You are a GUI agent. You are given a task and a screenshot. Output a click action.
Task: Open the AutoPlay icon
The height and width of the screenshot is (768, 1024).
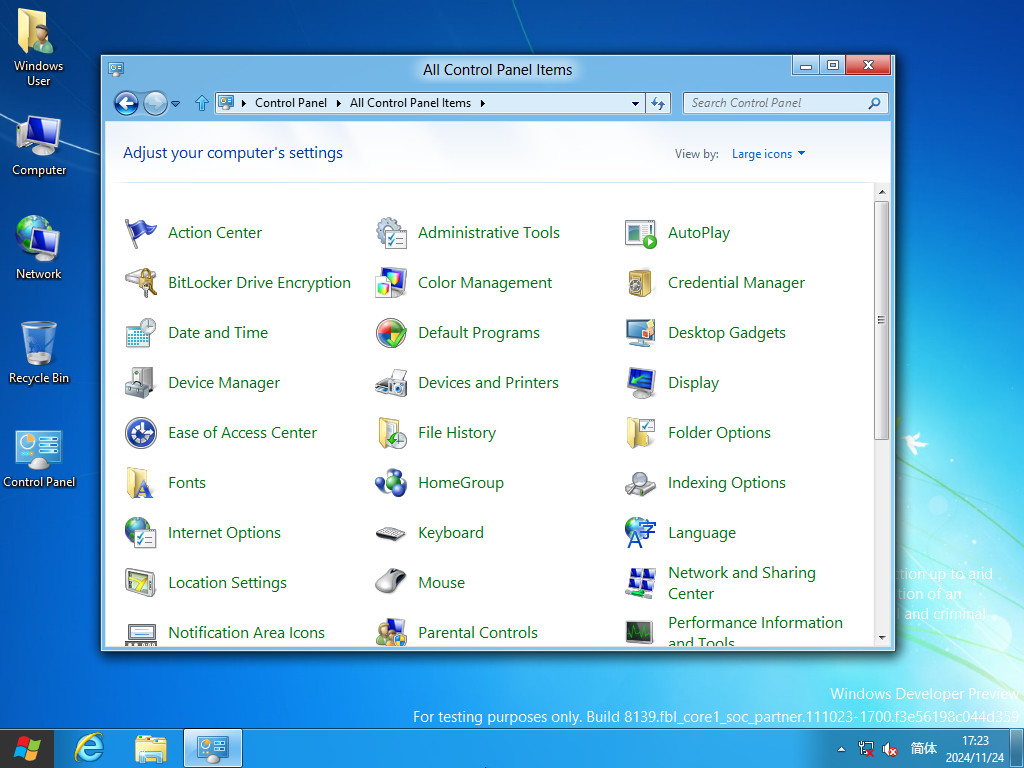[641, 233]
